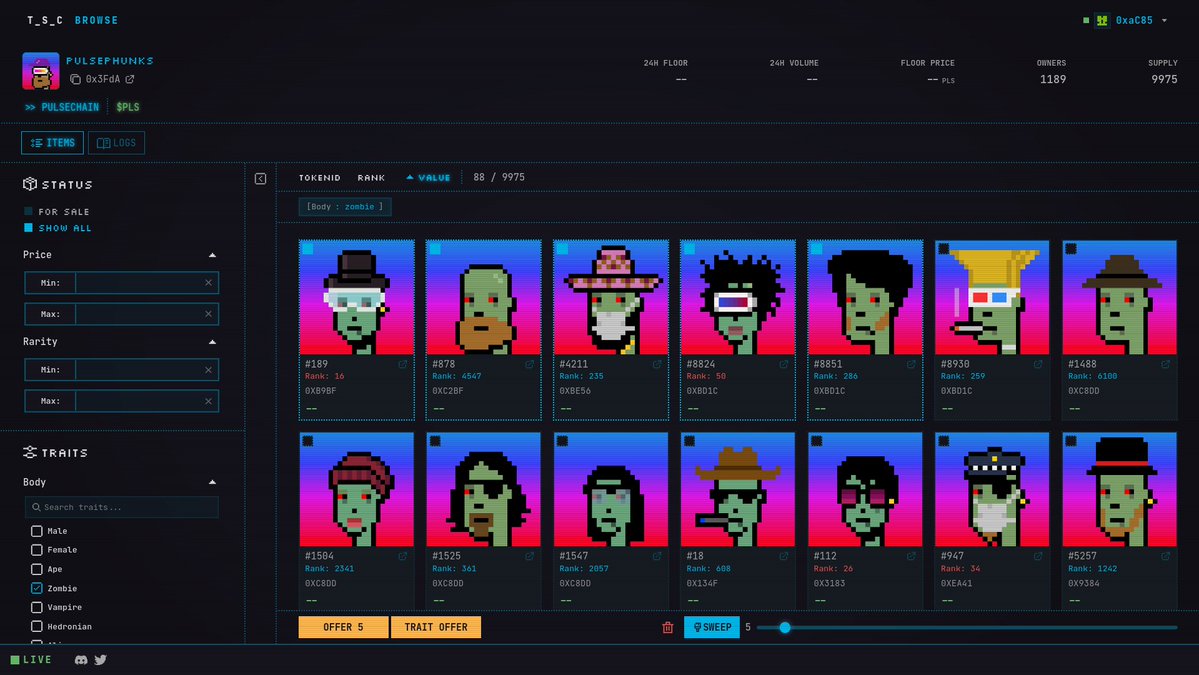Open external link for token #947
The height and width of the screenshot is (675, 1199).
pyautogui.click(x=1038, y=557)
